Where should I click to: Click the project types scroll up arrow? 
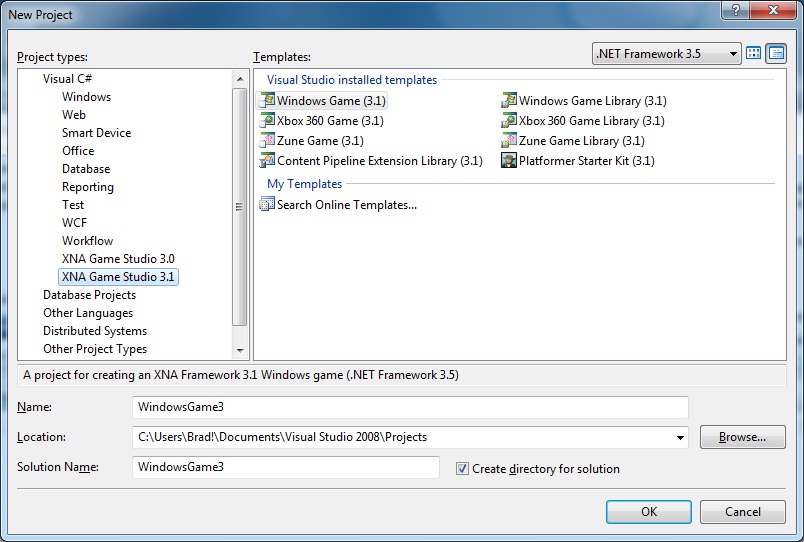point(239,79)
